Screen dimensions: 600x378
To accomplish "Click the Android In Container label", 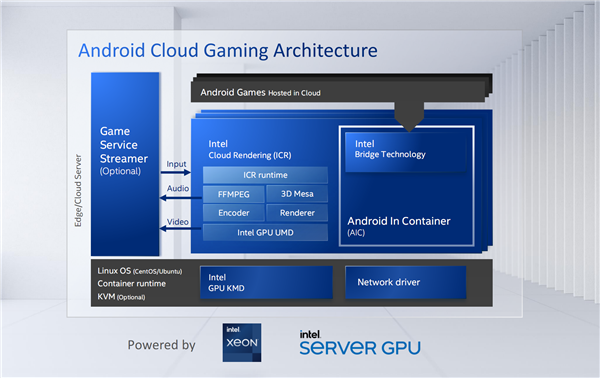I will click(399, 221).
